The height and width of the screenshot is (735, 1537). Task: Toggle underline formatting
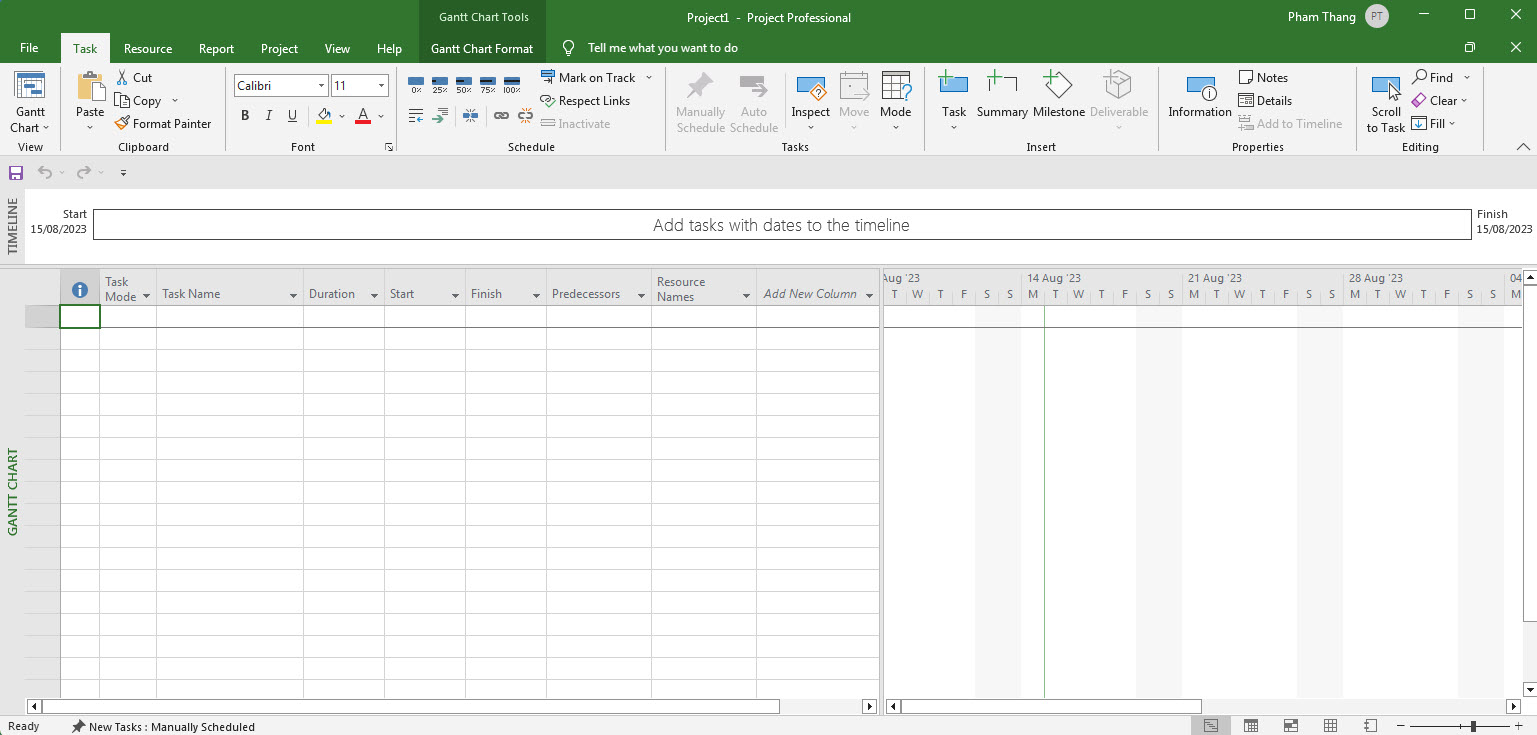pyautogui.click(x=292, y=115)
